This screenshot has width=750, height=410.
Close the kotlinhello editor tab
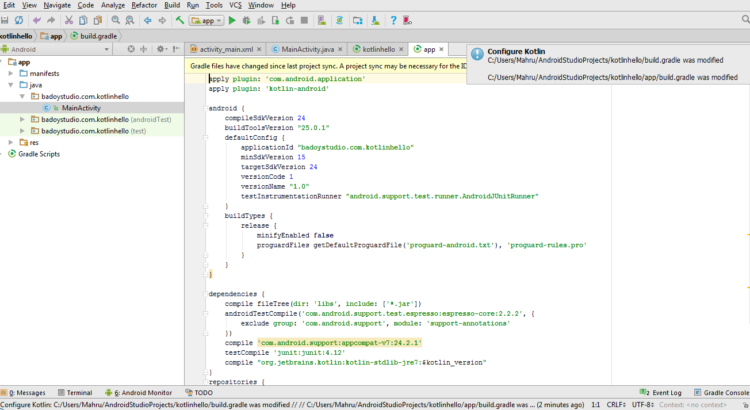402,48
